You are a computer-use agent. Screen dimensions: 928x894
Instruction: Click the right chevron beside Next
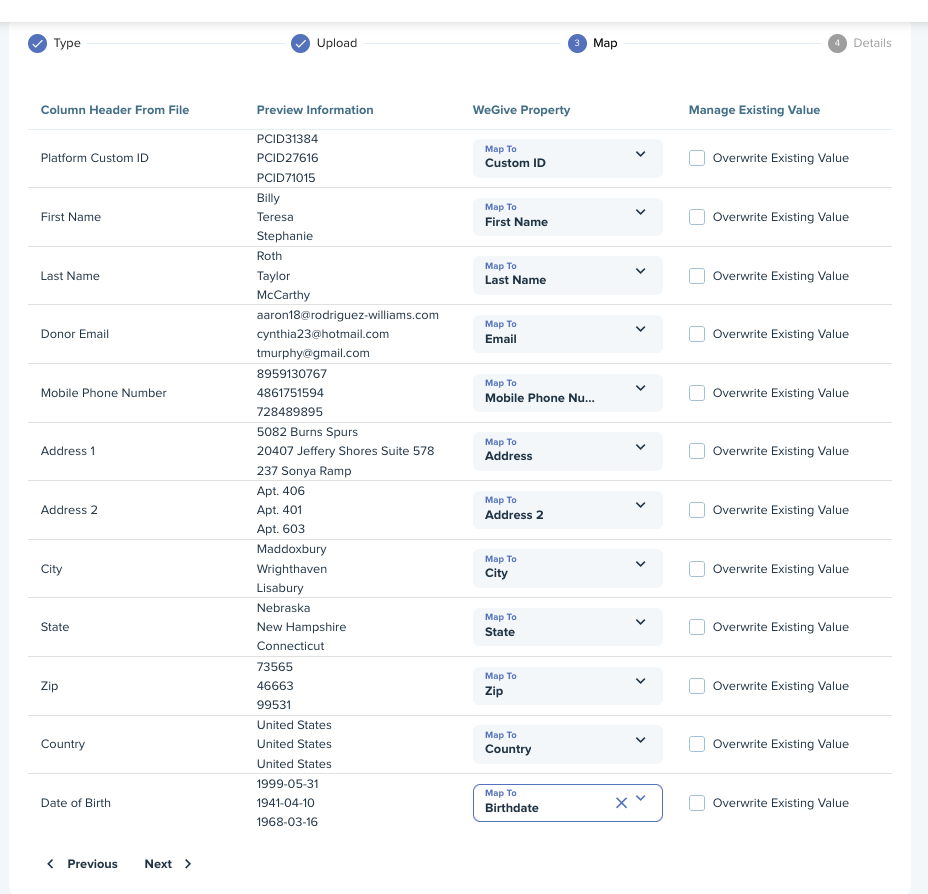(x=188, y=864)
